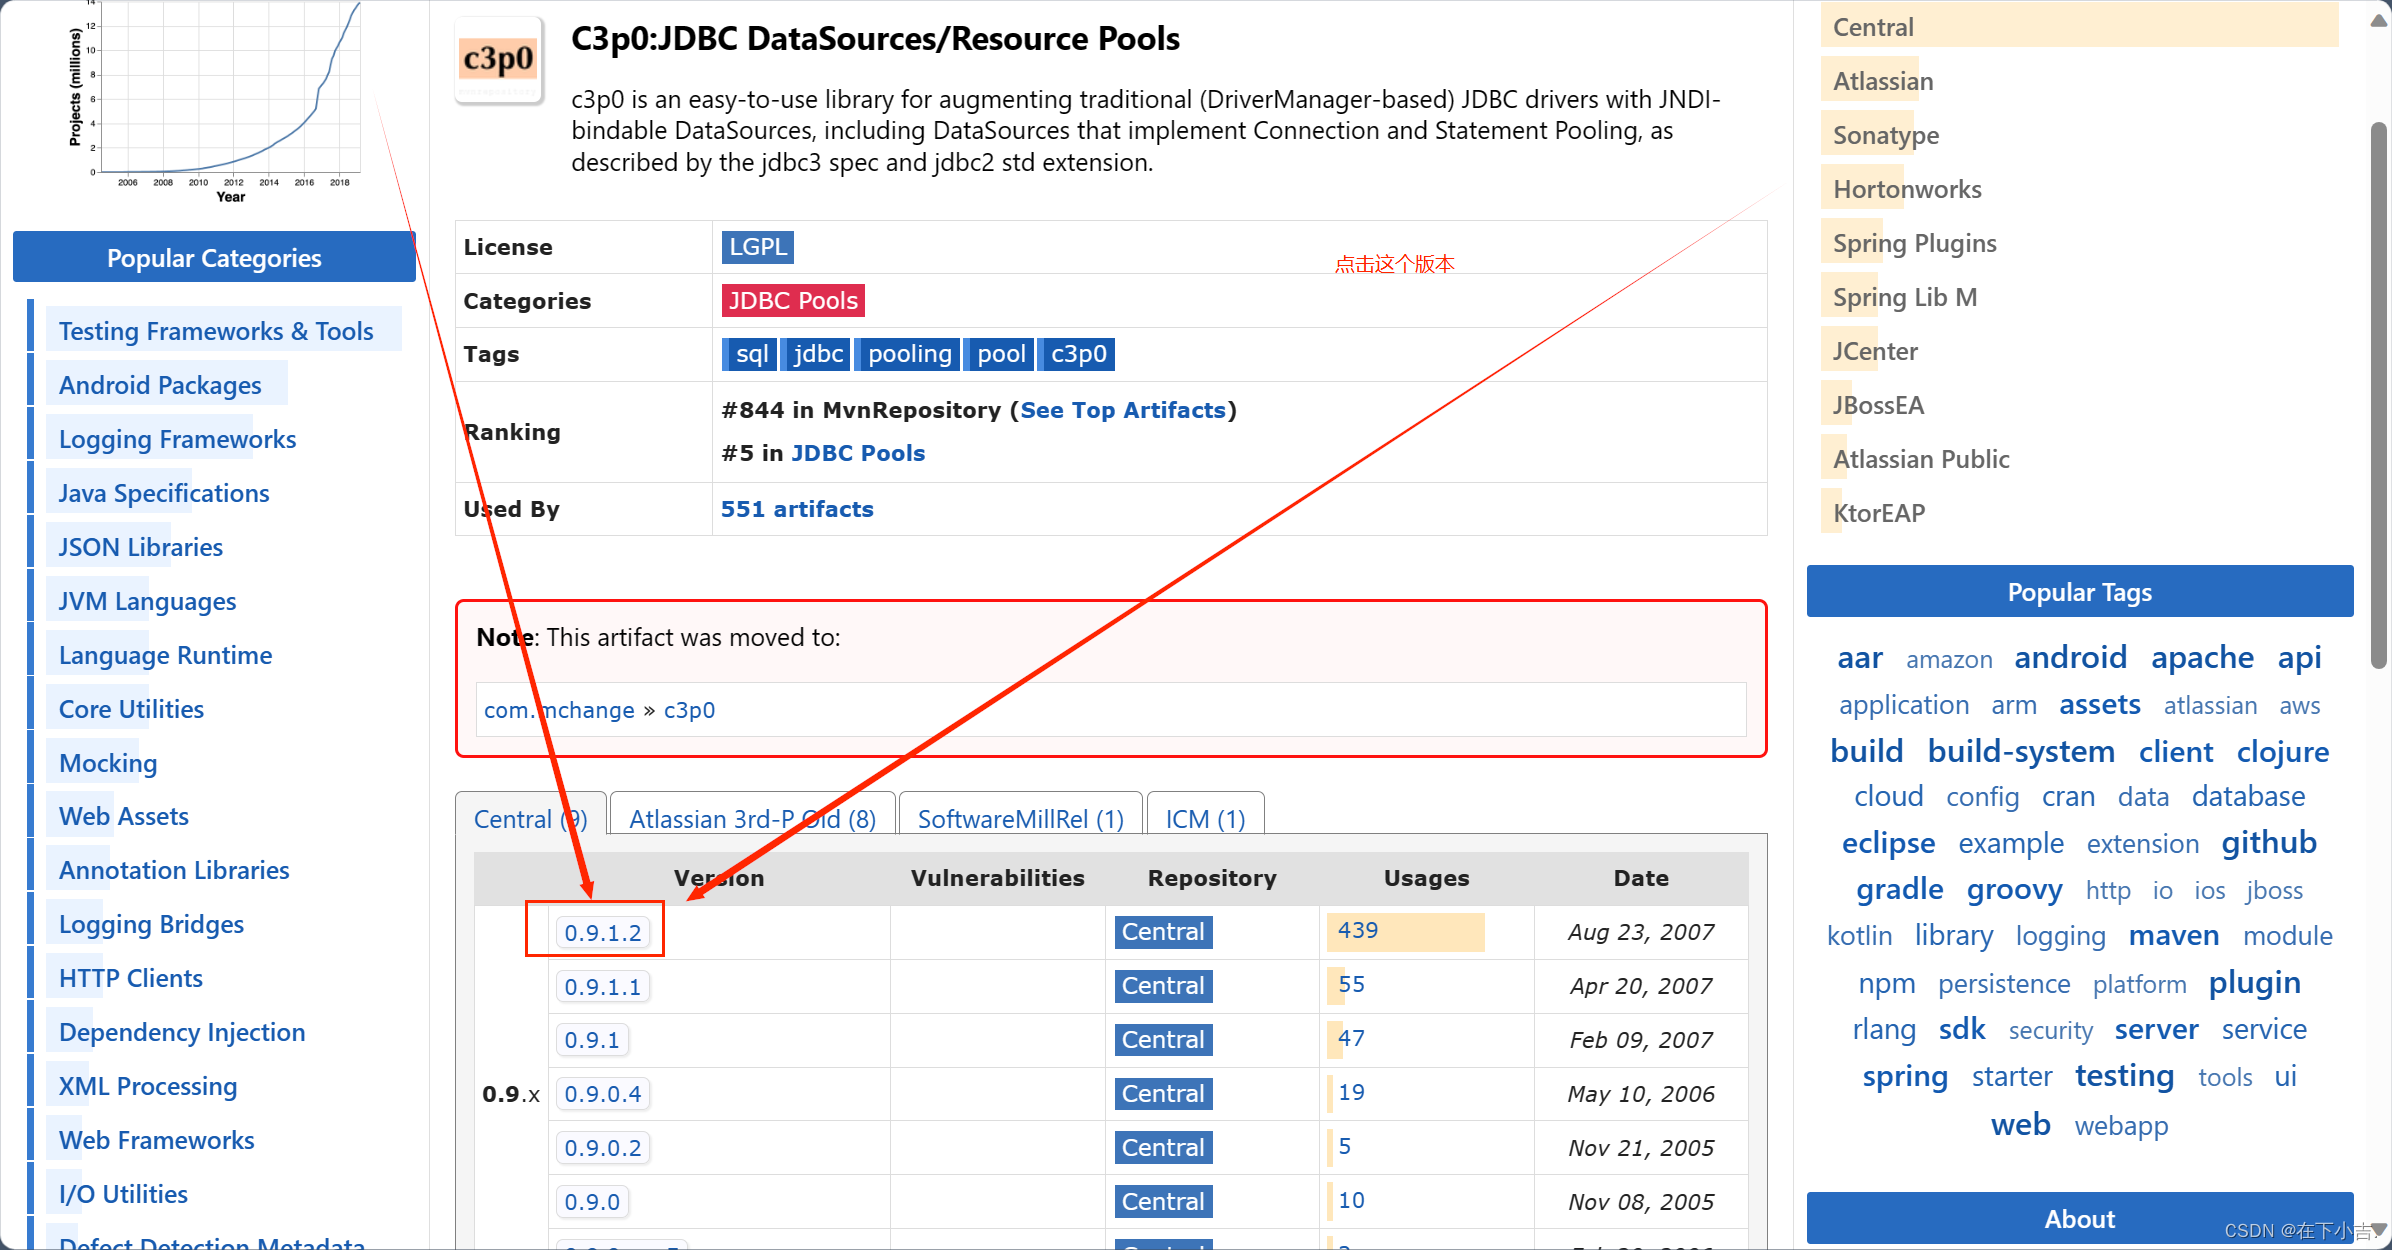This screenshot has width=2392, height=1250.
Task: Select the Hortonworks repository in sidebar
Action: click(1907, 189)
